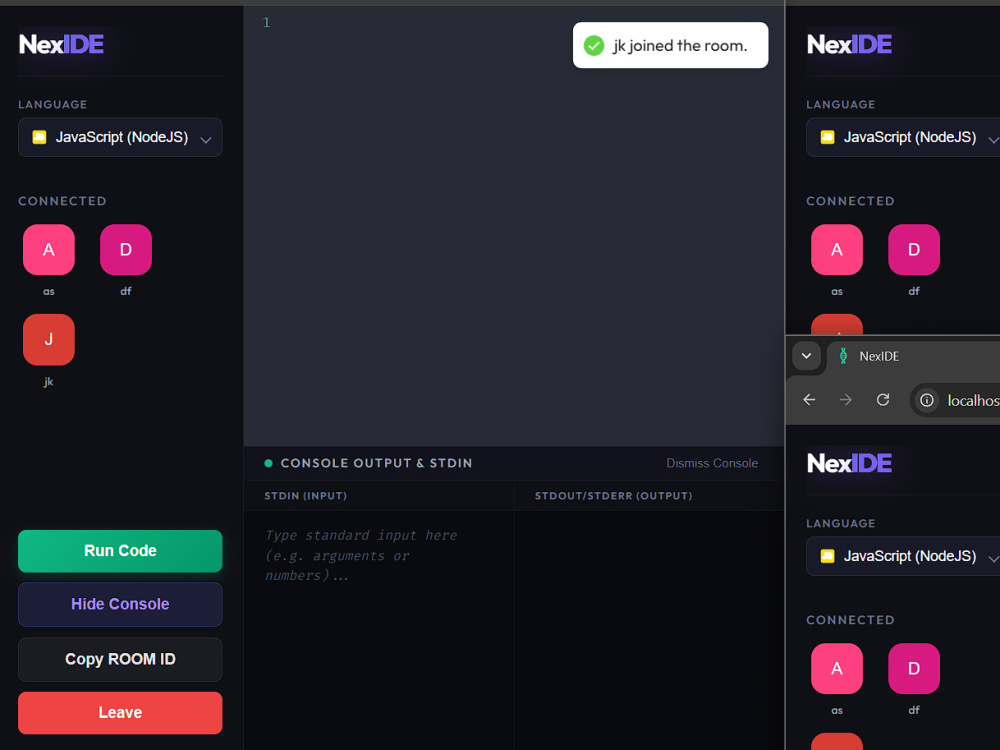The width and height of the screenshot is (1000, 750).
Task: Switch to the NexIDE browser tab
Action: click(913, 356)
